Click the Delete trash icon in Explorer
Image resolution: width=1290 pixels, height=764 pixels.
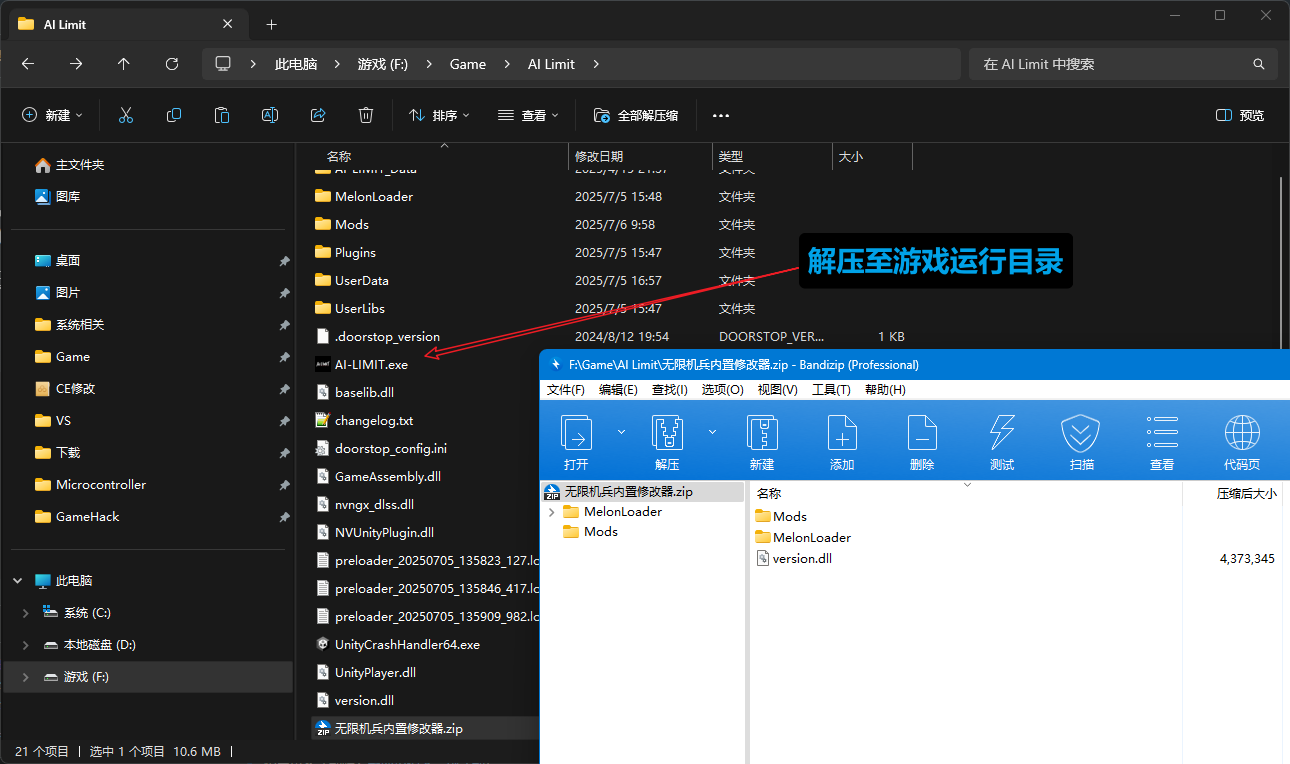pyautogui.click(x=366, y=115)
